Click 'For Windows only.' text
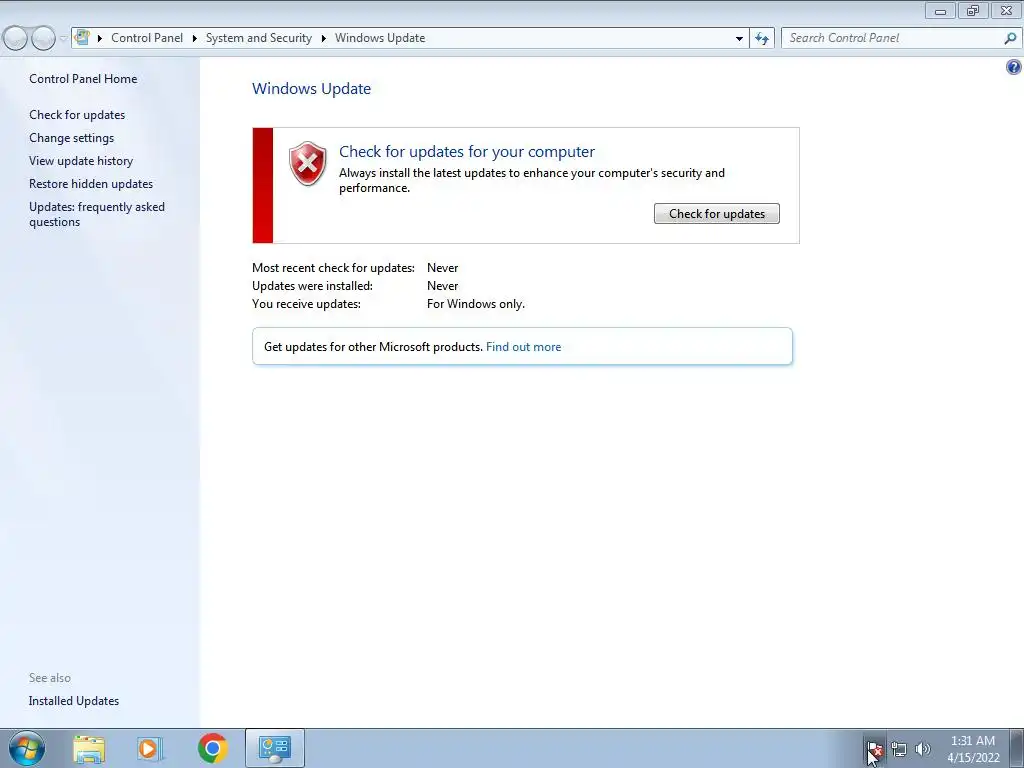Viewport: 1024px width, 768px height. (x=475, y=304)
